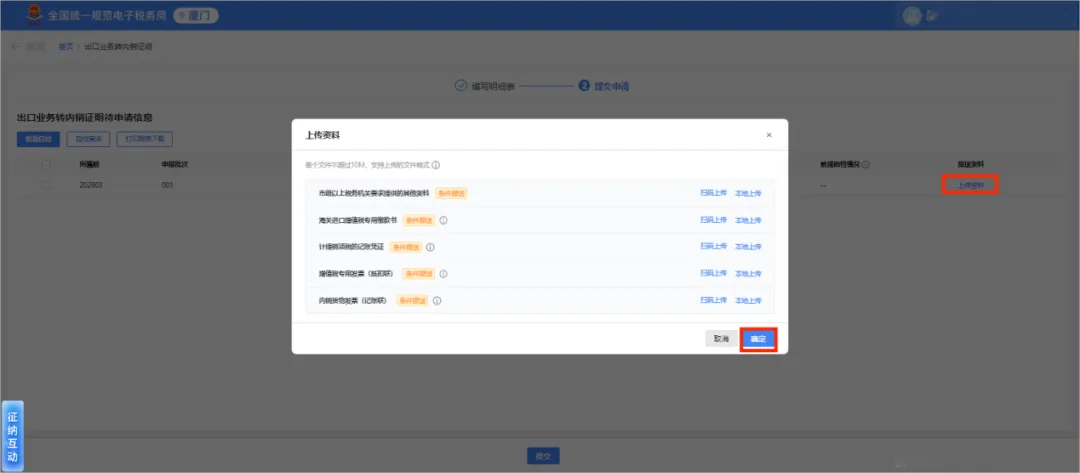Image resolution: width=1080 pixels, height=473 pixels.
Task: Close the 上传资料 dialog with X
Action: tap(769, 135)
